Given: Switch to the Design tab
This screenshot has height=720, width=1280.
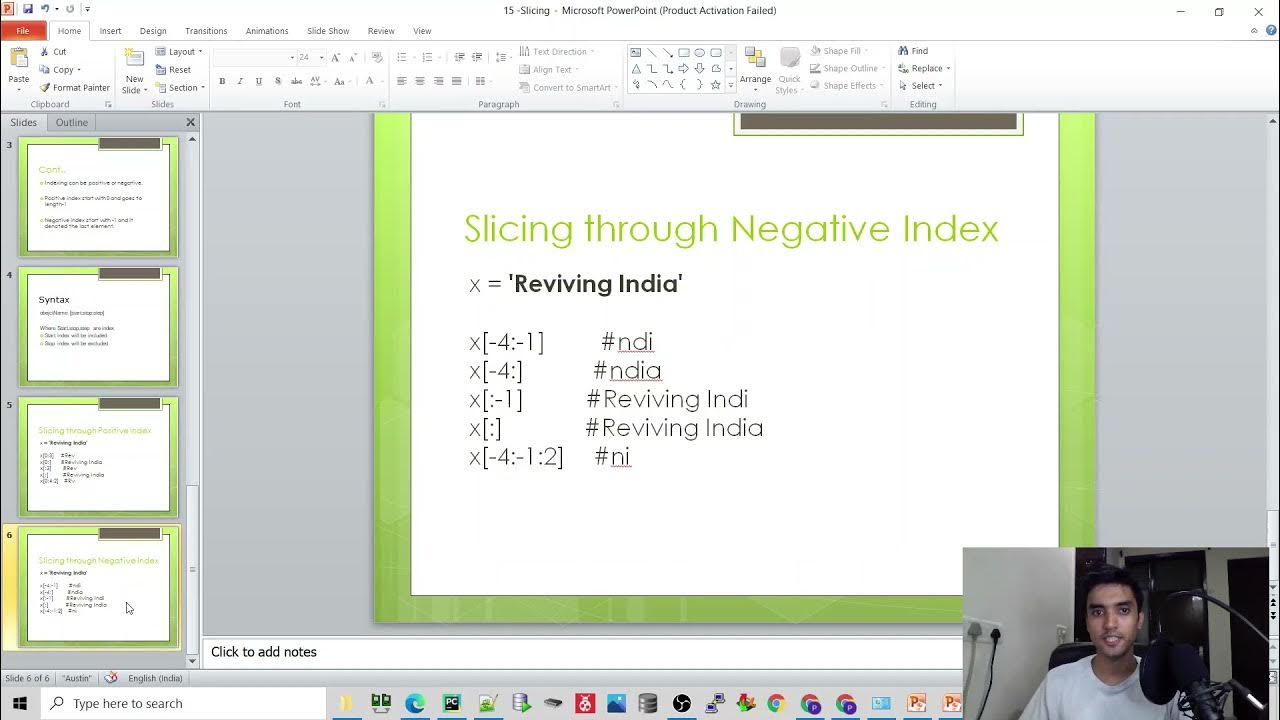Looking at the screenshot, I should tap(153, 31).
